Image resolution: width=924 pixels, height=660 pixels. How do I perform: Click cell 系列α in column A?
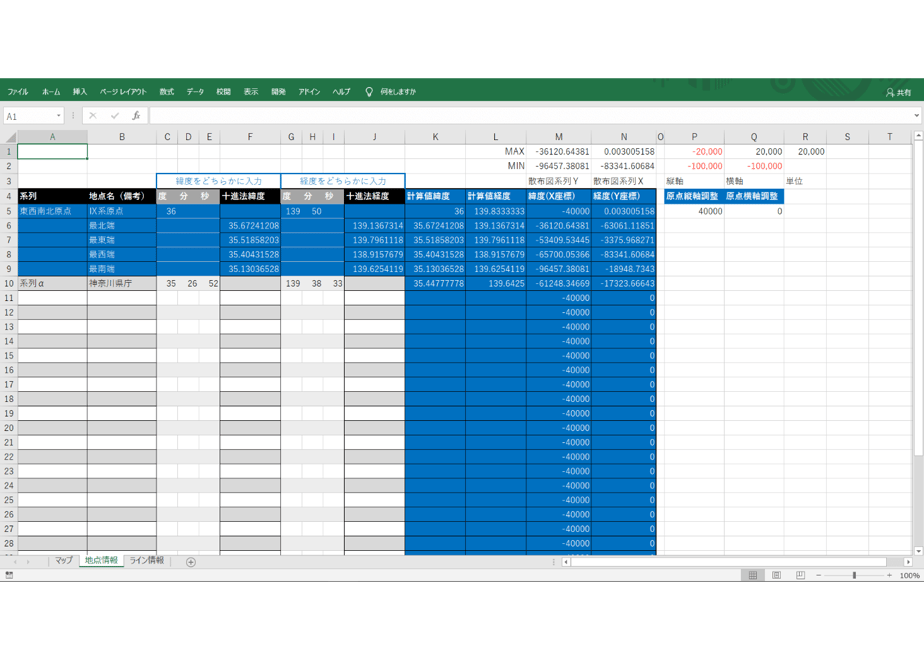pos(52,283)
